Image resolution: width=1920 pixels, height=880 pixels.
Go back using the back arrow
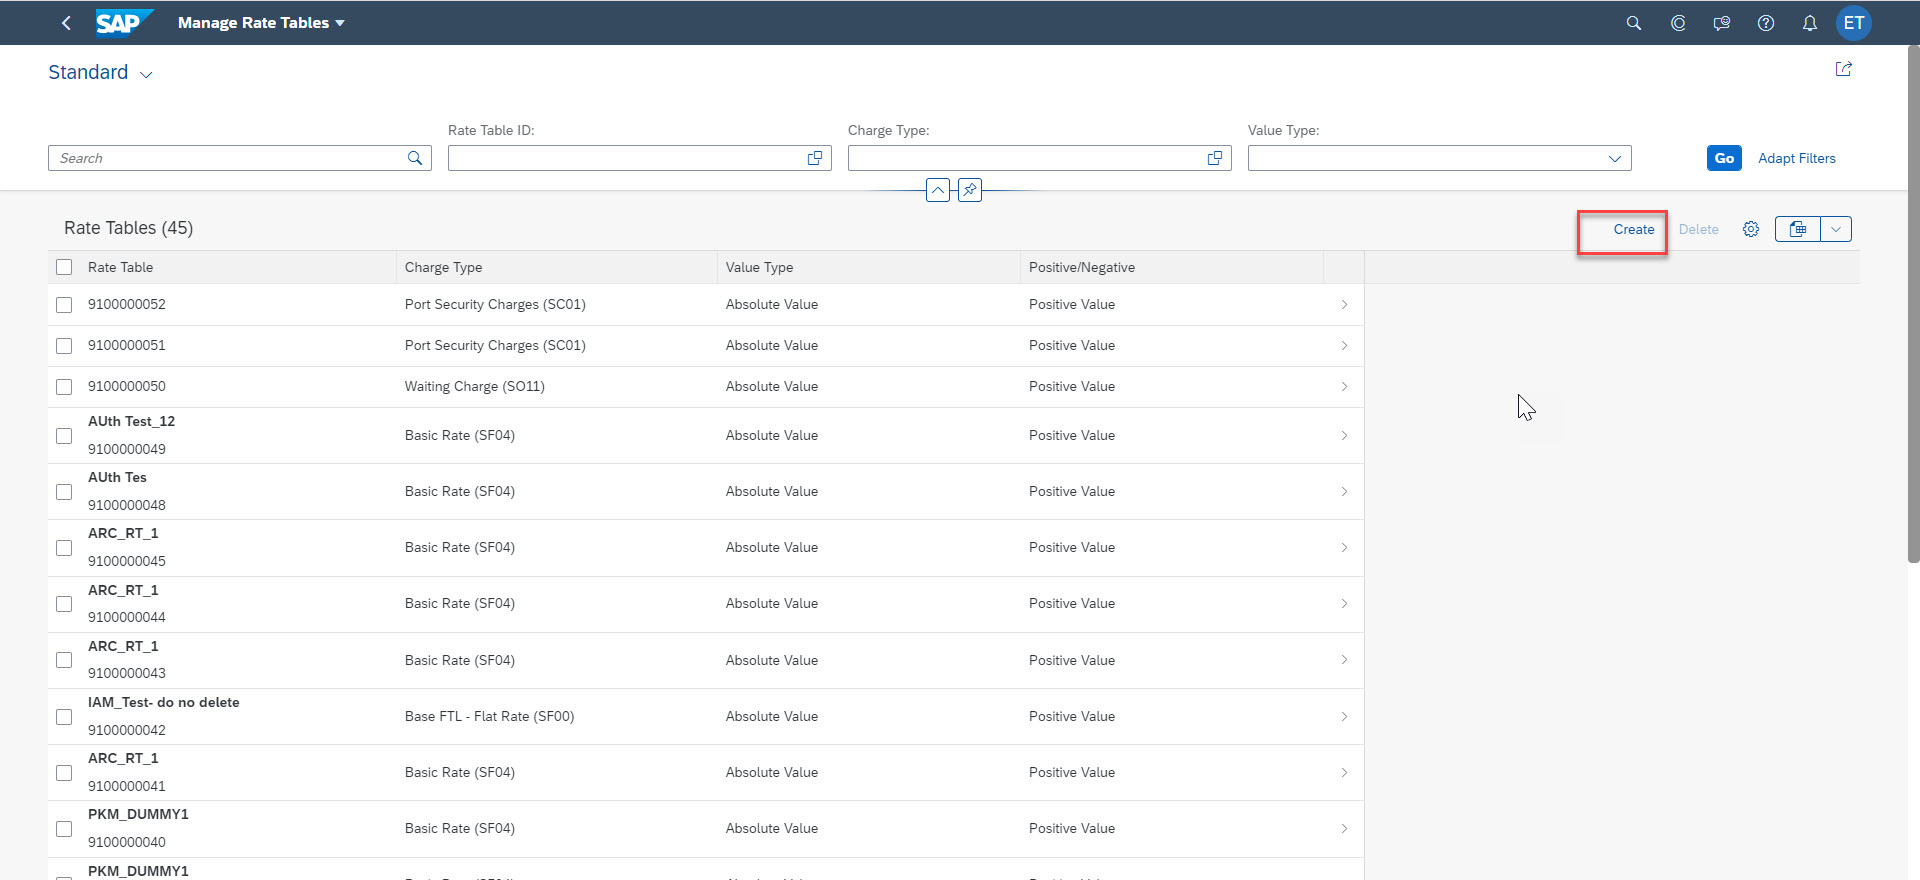click(x=66, y=22)
